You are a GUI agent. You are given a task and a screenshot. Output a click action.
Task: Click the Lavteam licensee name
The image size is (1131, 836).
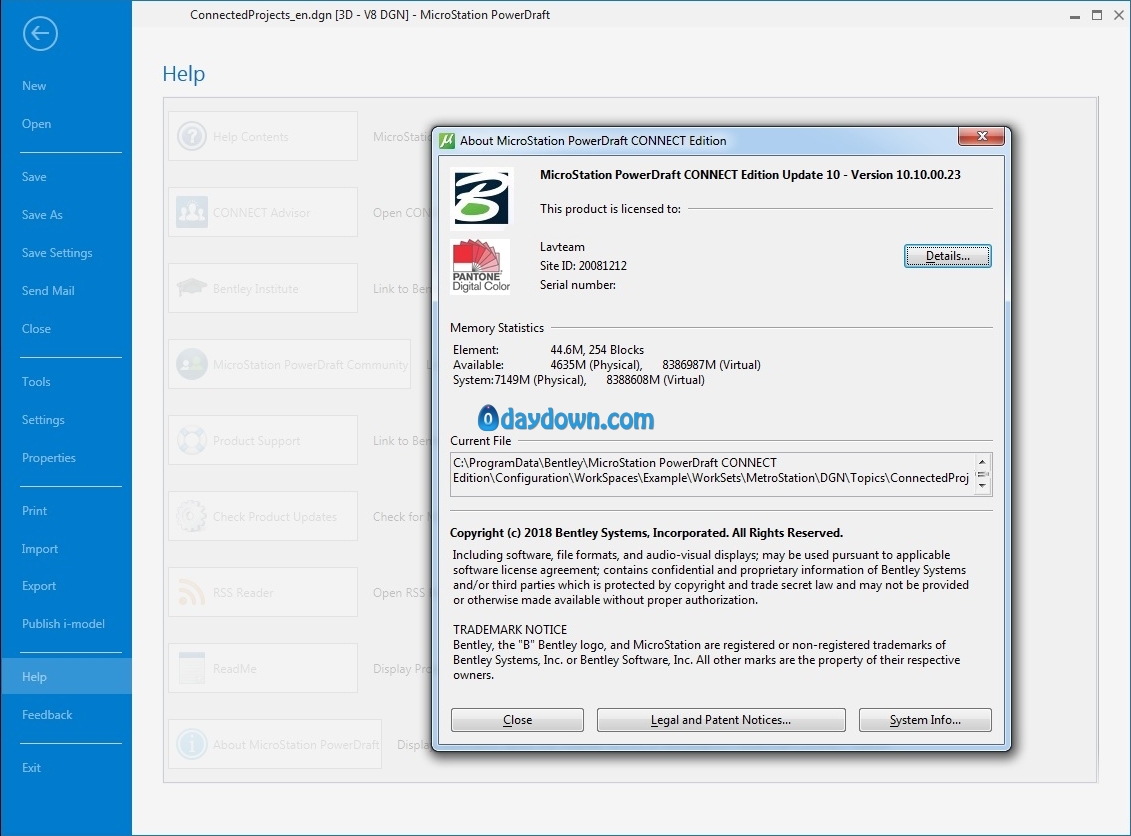tap(562, 247)
